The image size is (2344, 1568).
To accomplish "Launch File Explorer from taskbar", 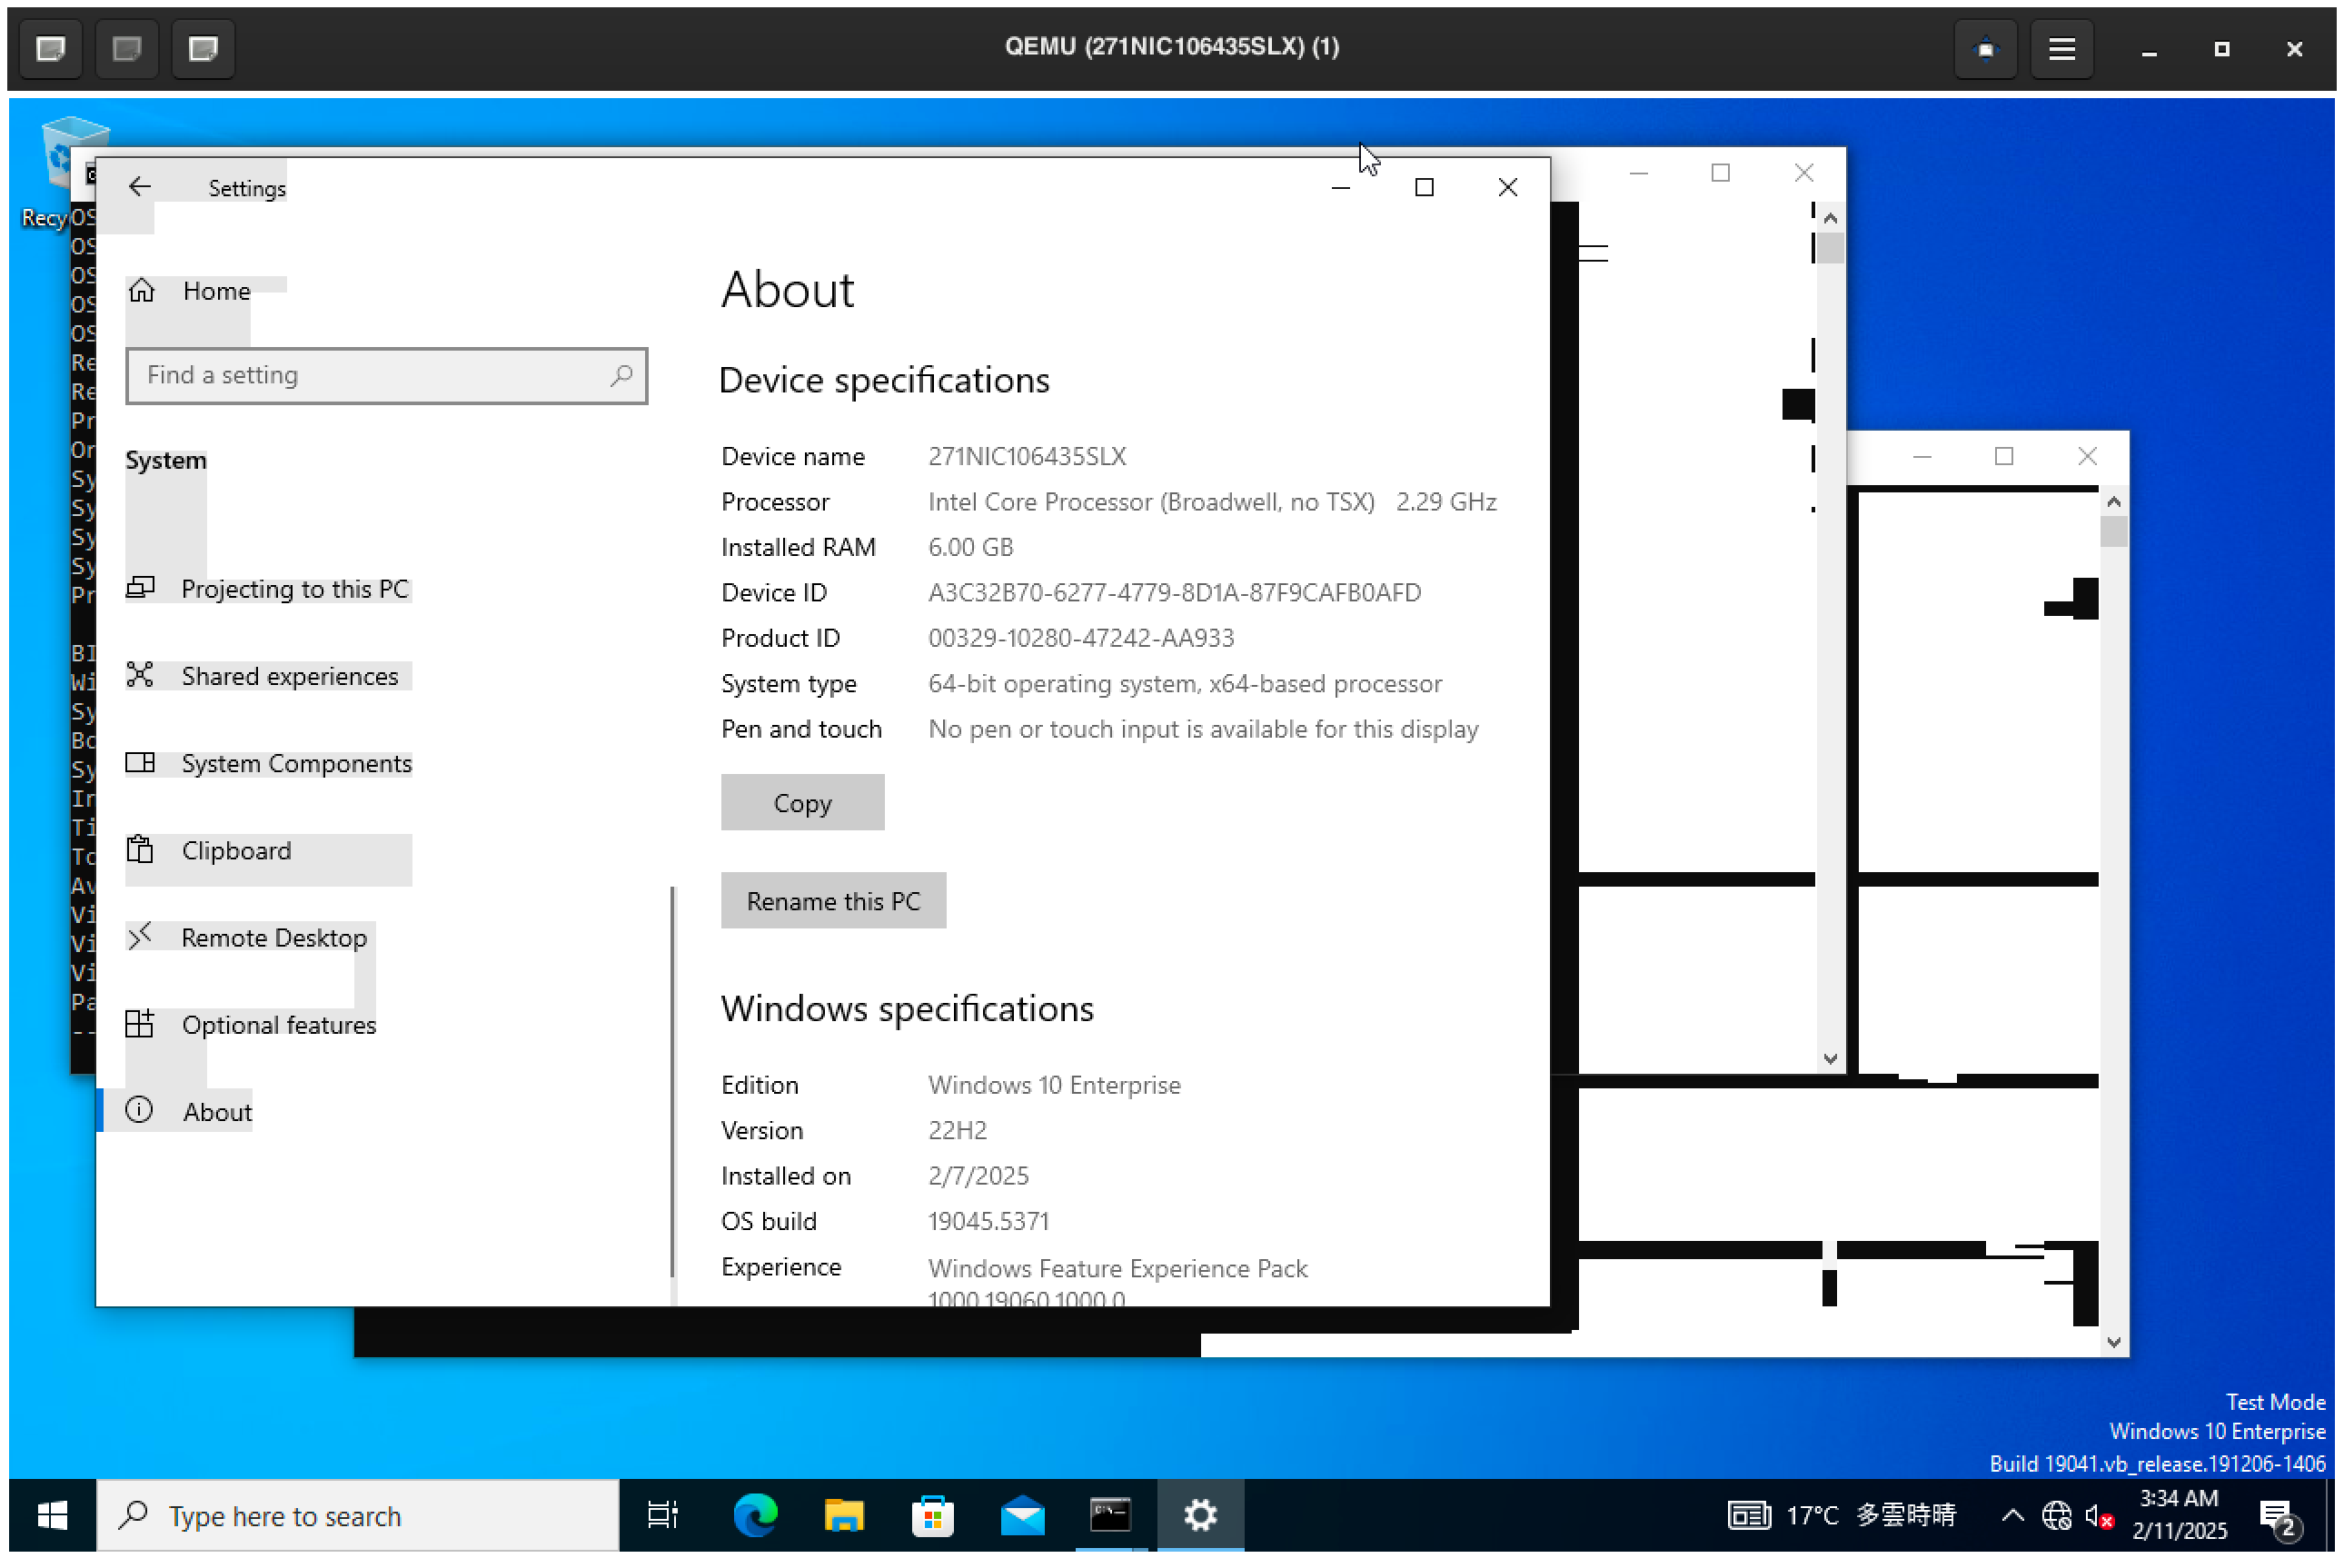I will (x=843, y=1515).
